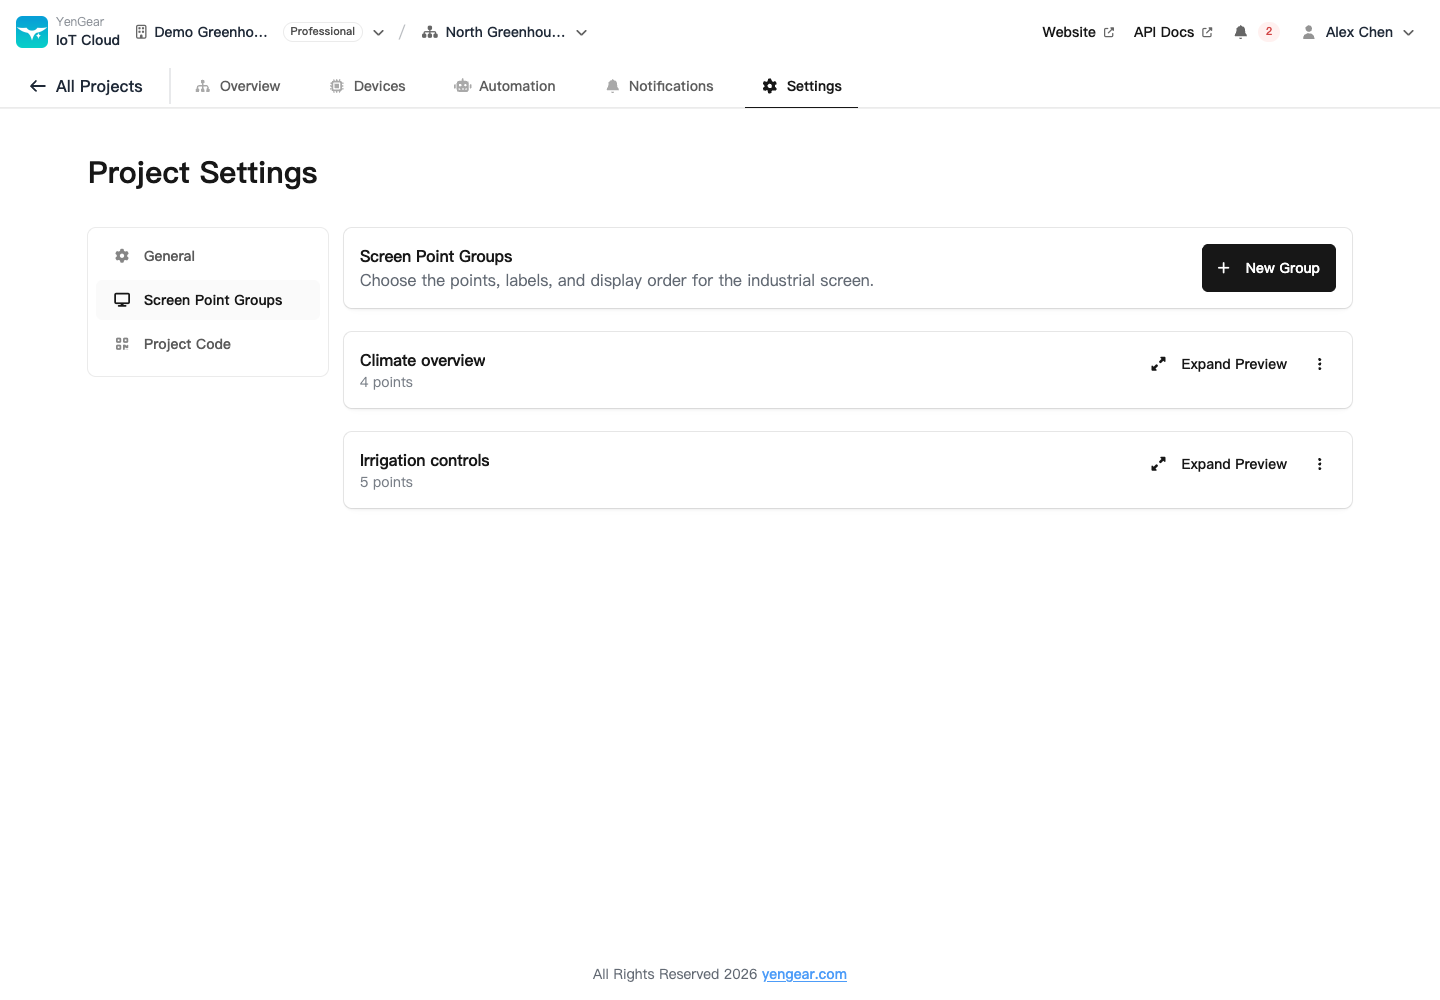Open the Website external link
Image resolution: width=1440 pixels, height=1000 pixels.
click(x=1078, y=32)
